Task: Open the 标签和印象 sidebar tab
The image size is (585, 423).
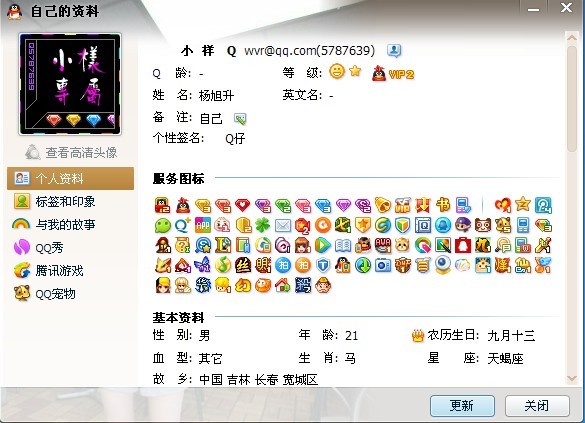Action: pyautogui.click(x=71, y=202)
